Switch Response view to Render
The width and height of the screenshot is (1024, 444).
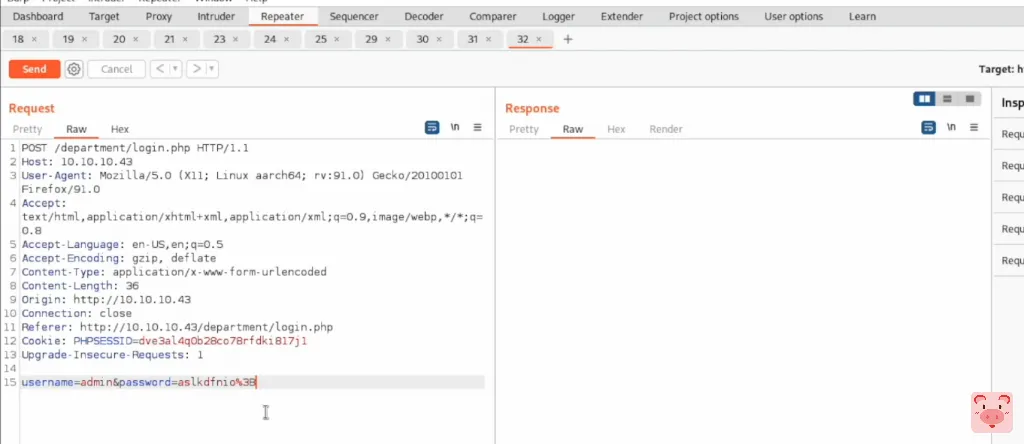(x=665, y=129)
